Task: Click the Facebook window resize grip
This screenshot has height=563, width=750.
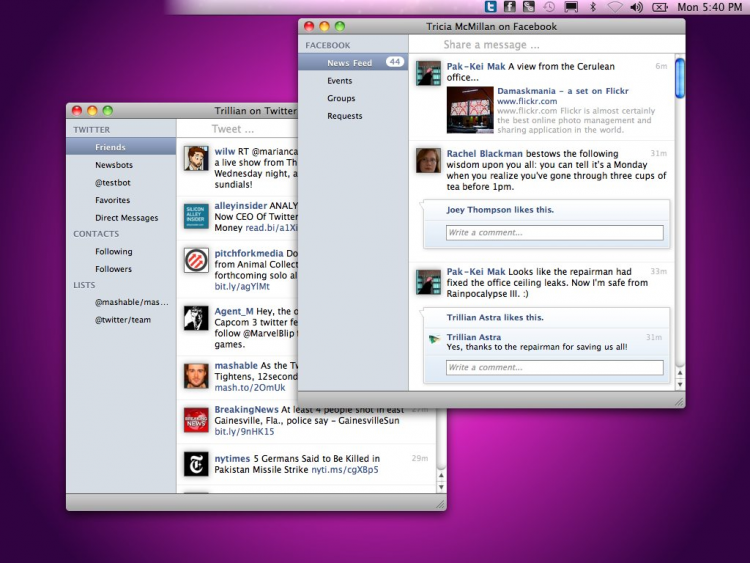Action: (x=679, y=402)
